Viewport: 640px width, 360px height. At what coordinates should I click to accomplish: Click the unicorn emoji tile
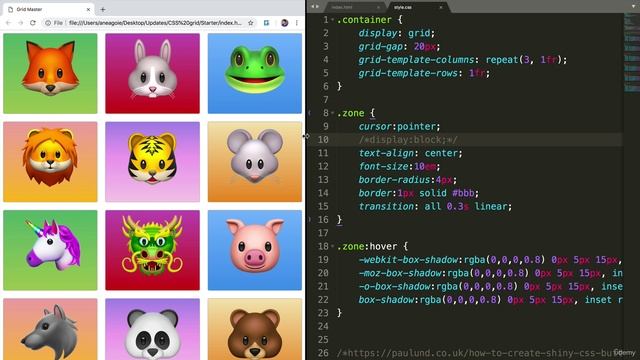point(50,250)
